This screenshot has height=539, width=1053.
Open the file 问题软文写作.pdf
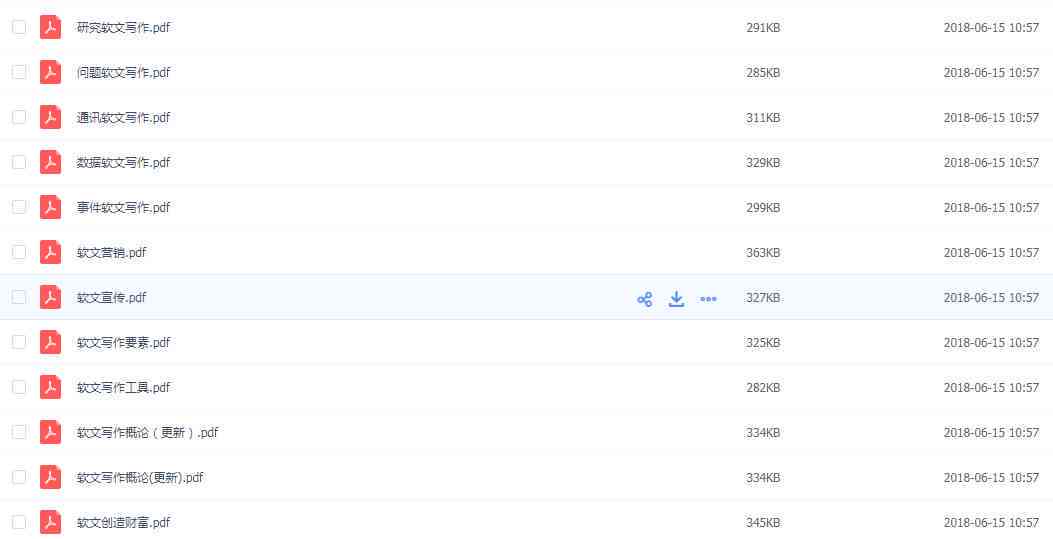pos(124,72)
